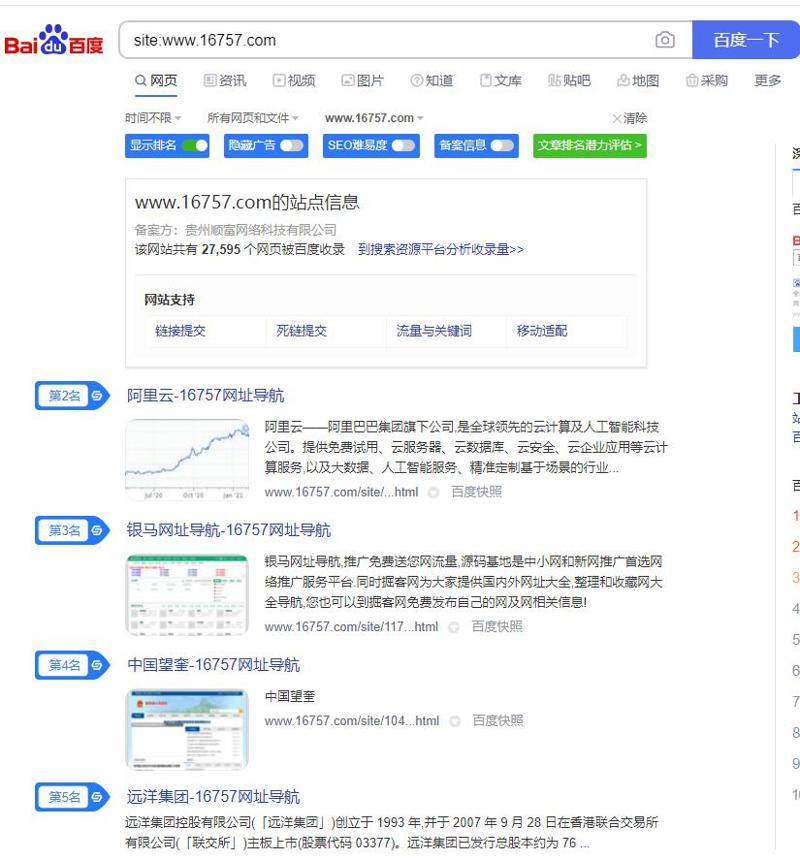Click the 备案方 贵州顺富网络科技有限公司 text
The width and height of the screenshot is (800, 860).
point(236,230)
